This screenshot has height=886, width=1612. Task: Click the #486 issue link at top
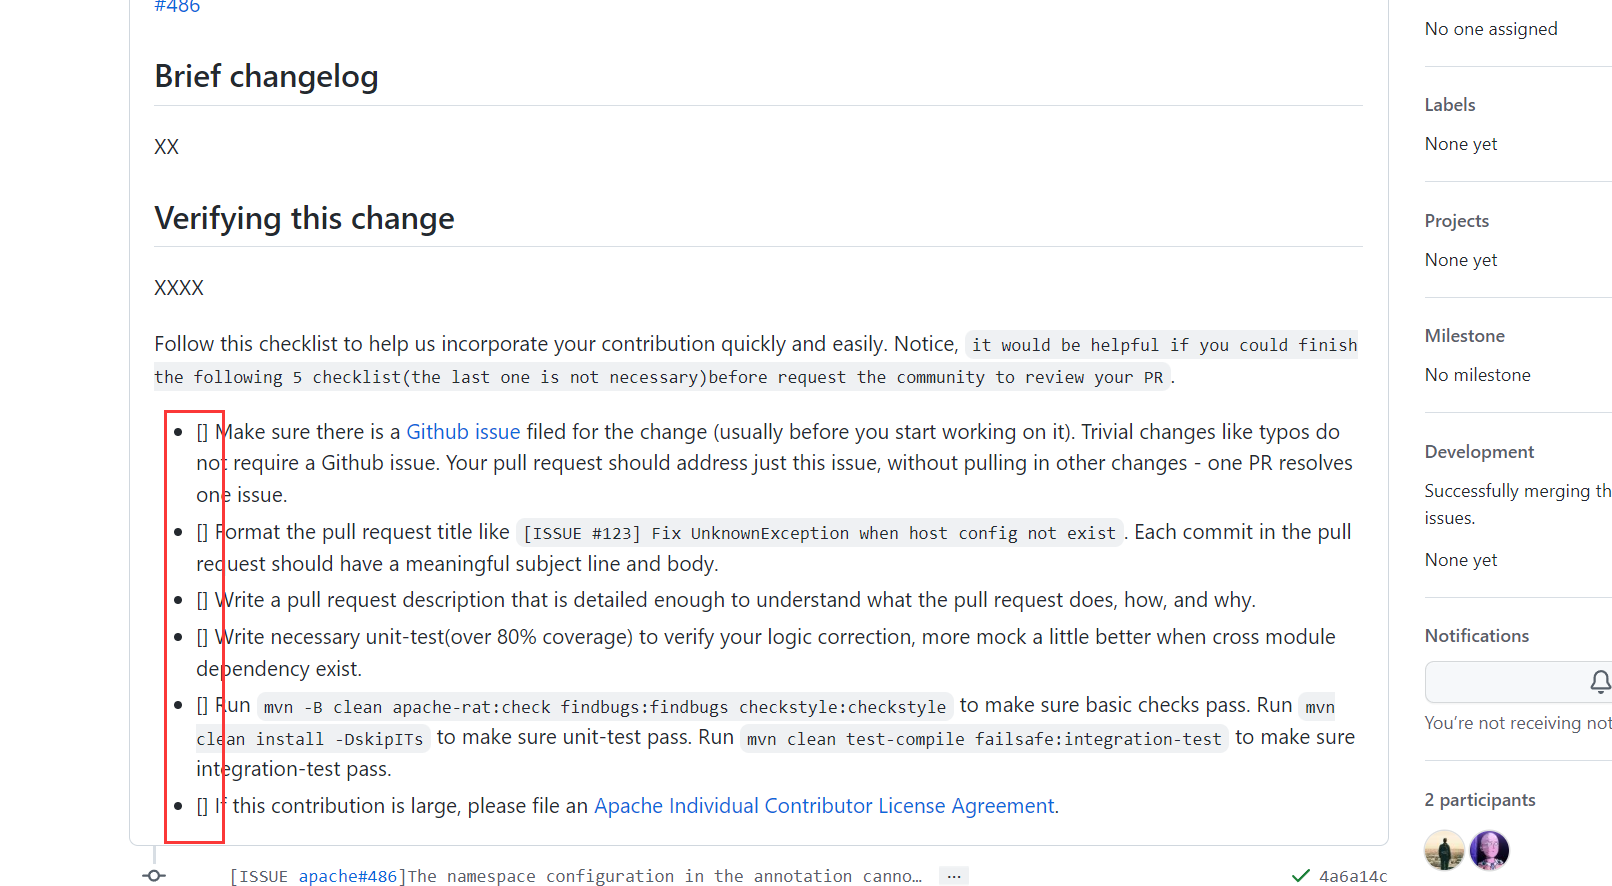click(177, 6)
